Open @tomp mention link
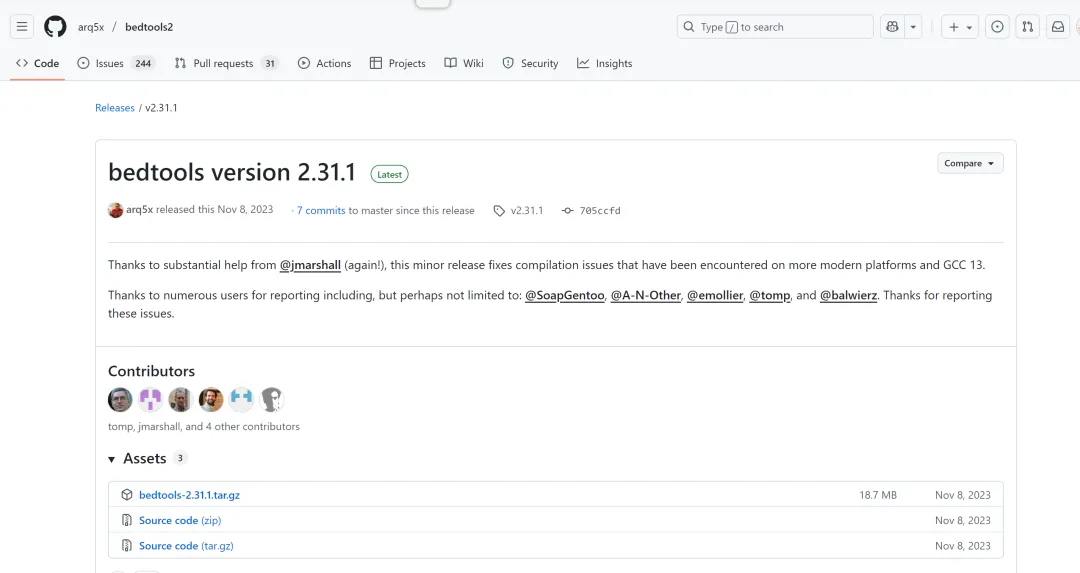The height and width of the screenshot is (573, 1080). (x=770, y=295)
